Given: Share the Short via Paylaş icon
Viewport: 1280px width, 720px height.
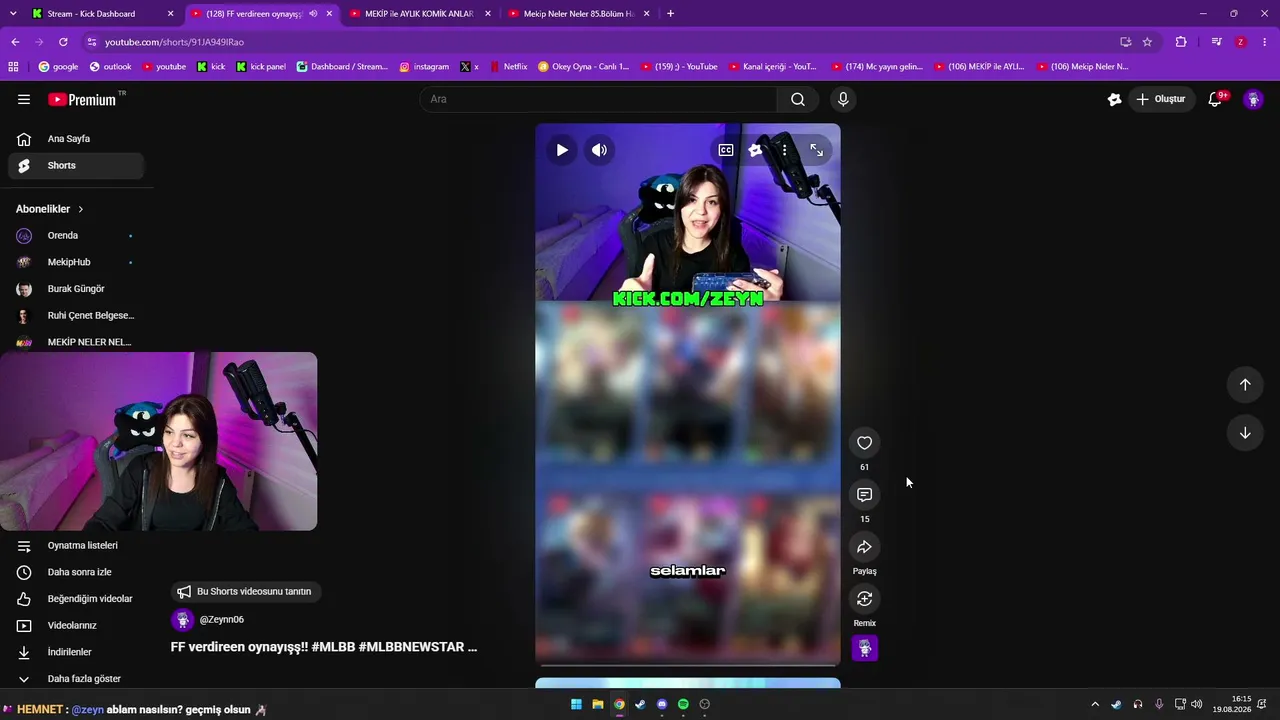Looking at the screenshot, I should (865, 547).
